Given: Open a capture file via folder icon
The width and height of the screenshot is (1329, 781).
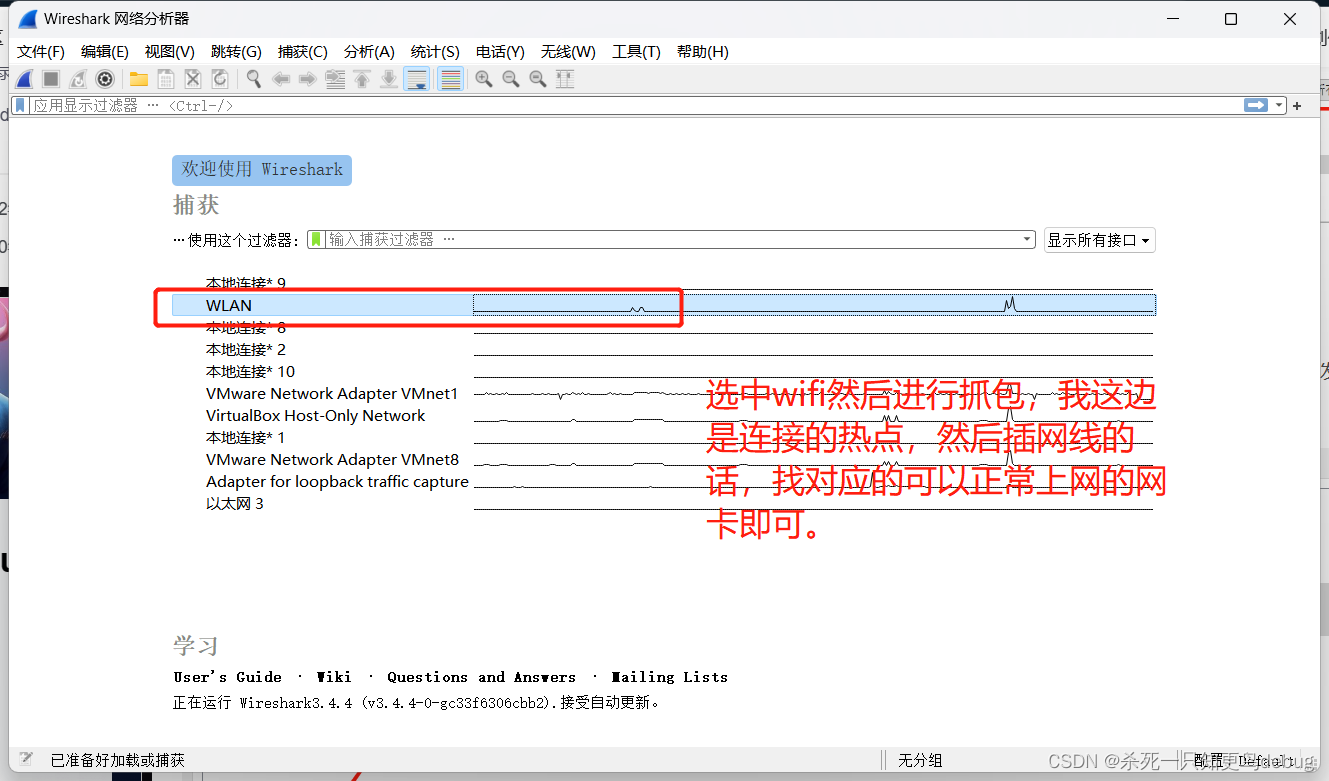Looking at the screenshot, I should pyautogui.click(x=139, y=79).
